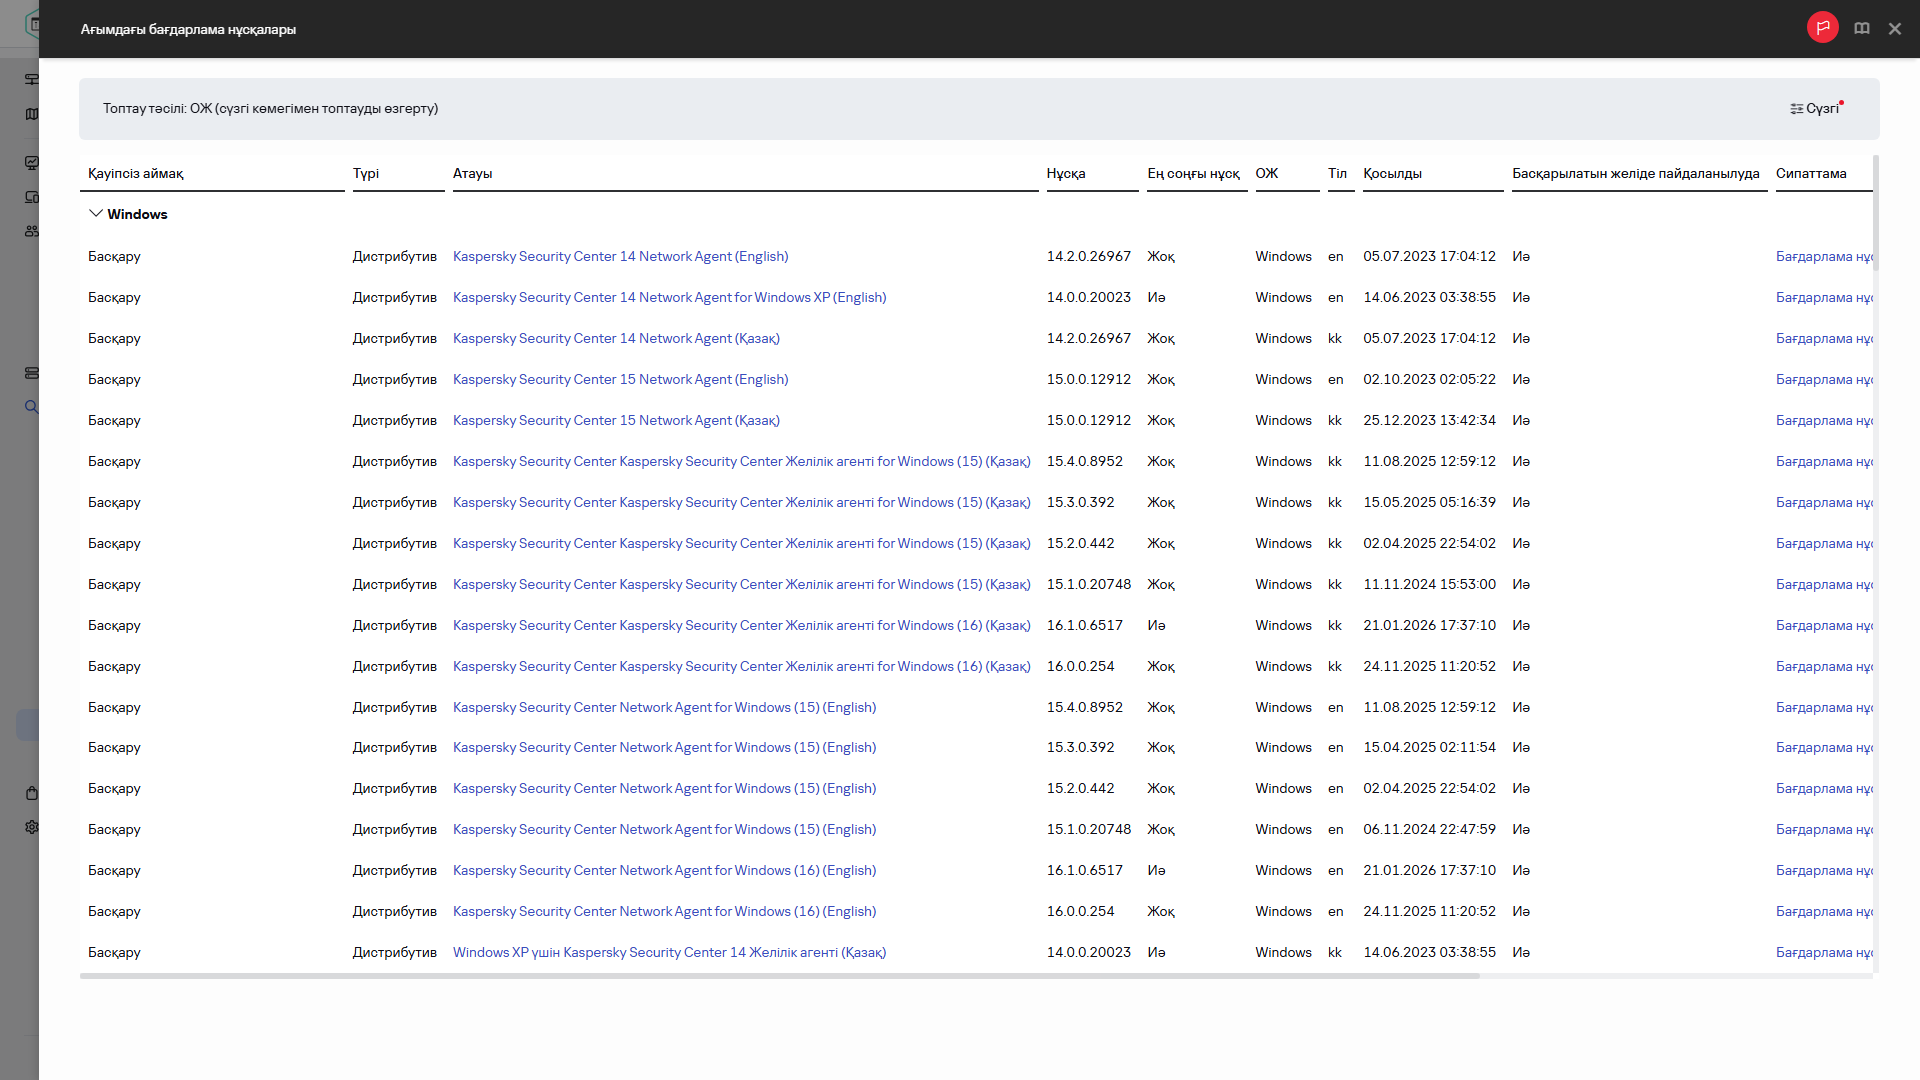Screen dimensions: 1920x1080
Task: Open the sidebar monitoring chart icon
Action: coord(32,162)
